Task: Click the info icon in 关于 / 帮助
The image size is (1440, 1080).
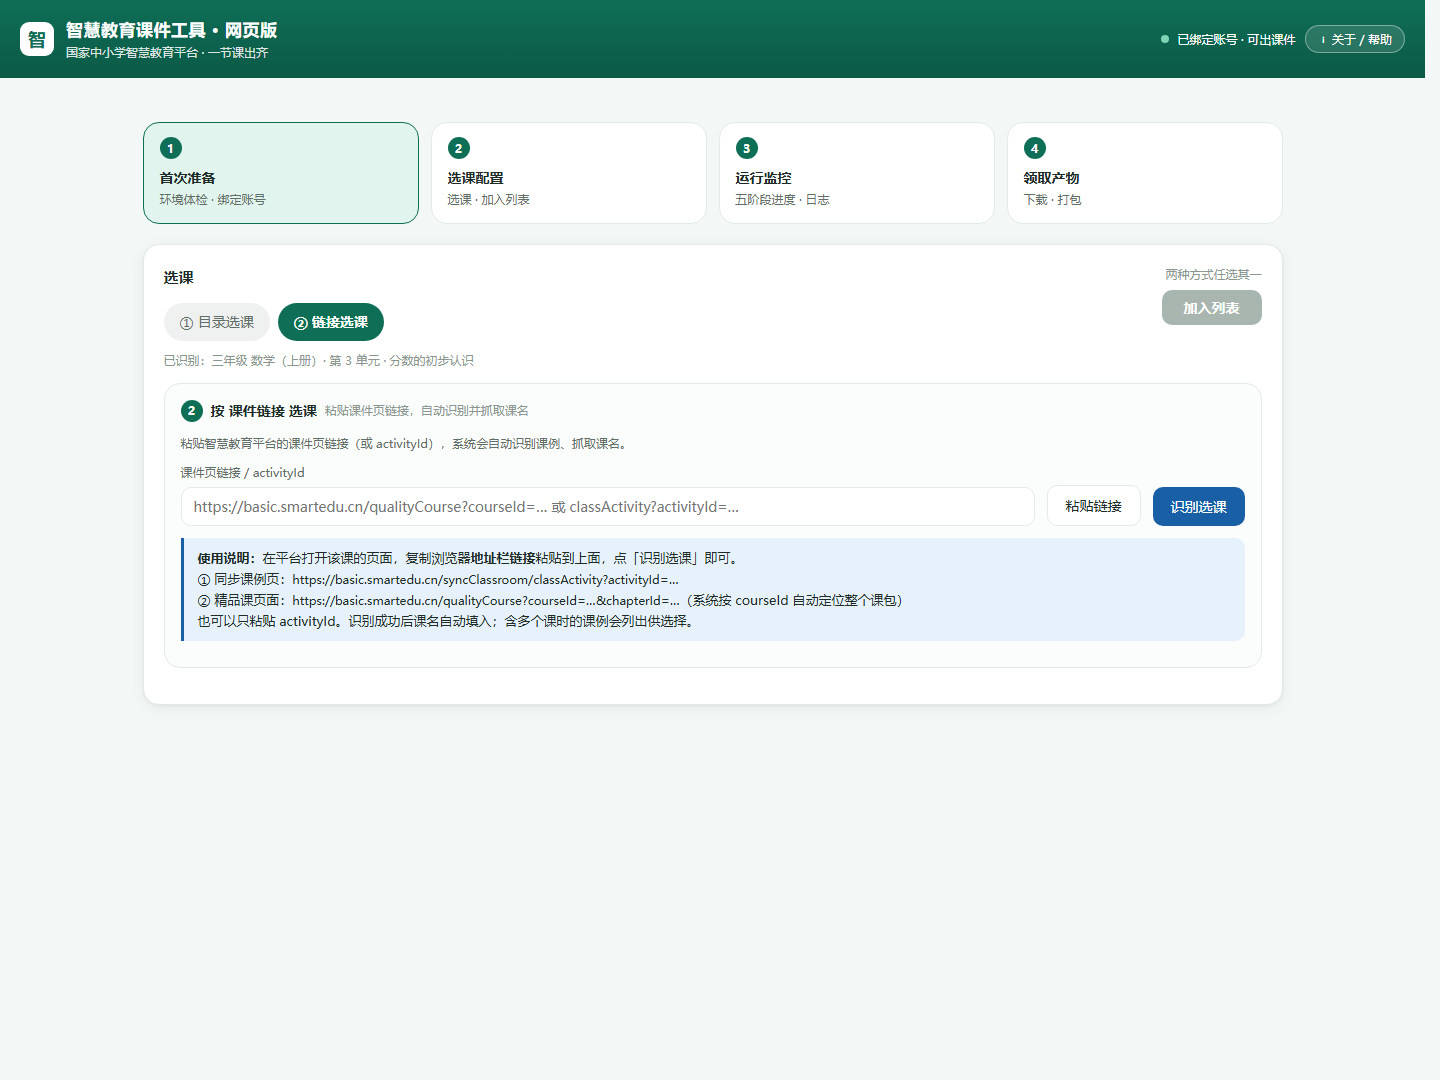Action: (x=1323, y=40)
